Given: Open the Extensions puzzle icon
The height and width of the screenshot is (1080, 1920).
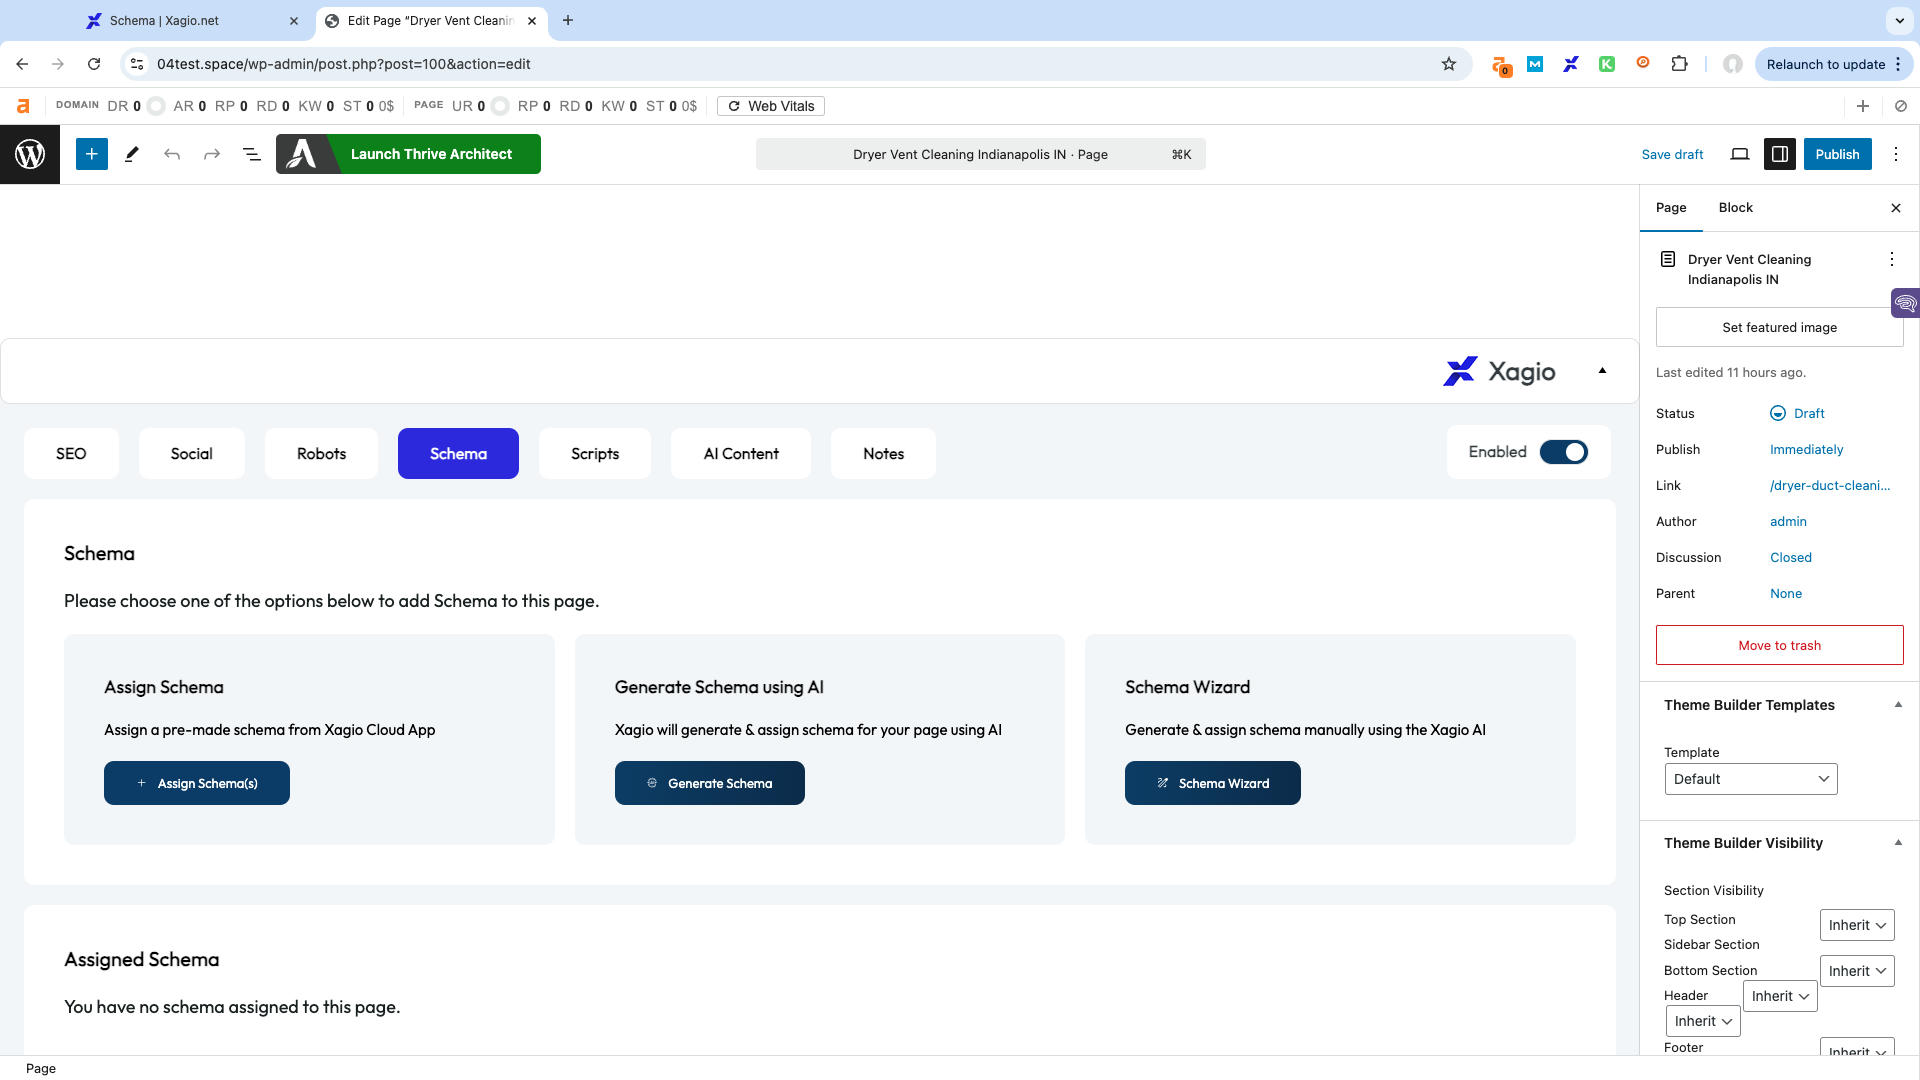Looking at the screenshot, I should pos(1679,64).
